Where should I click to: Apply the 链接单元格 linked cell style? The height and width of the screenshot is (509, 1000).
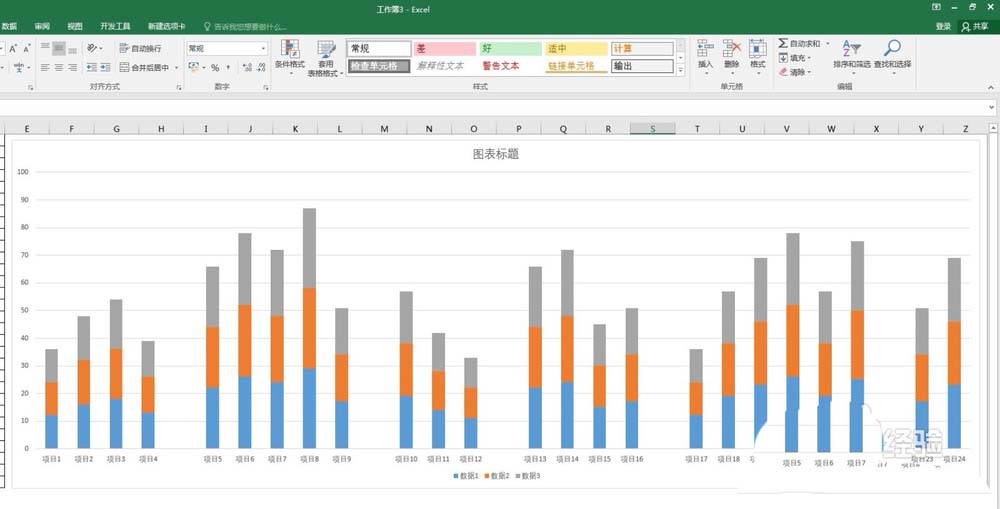point(576,66)
